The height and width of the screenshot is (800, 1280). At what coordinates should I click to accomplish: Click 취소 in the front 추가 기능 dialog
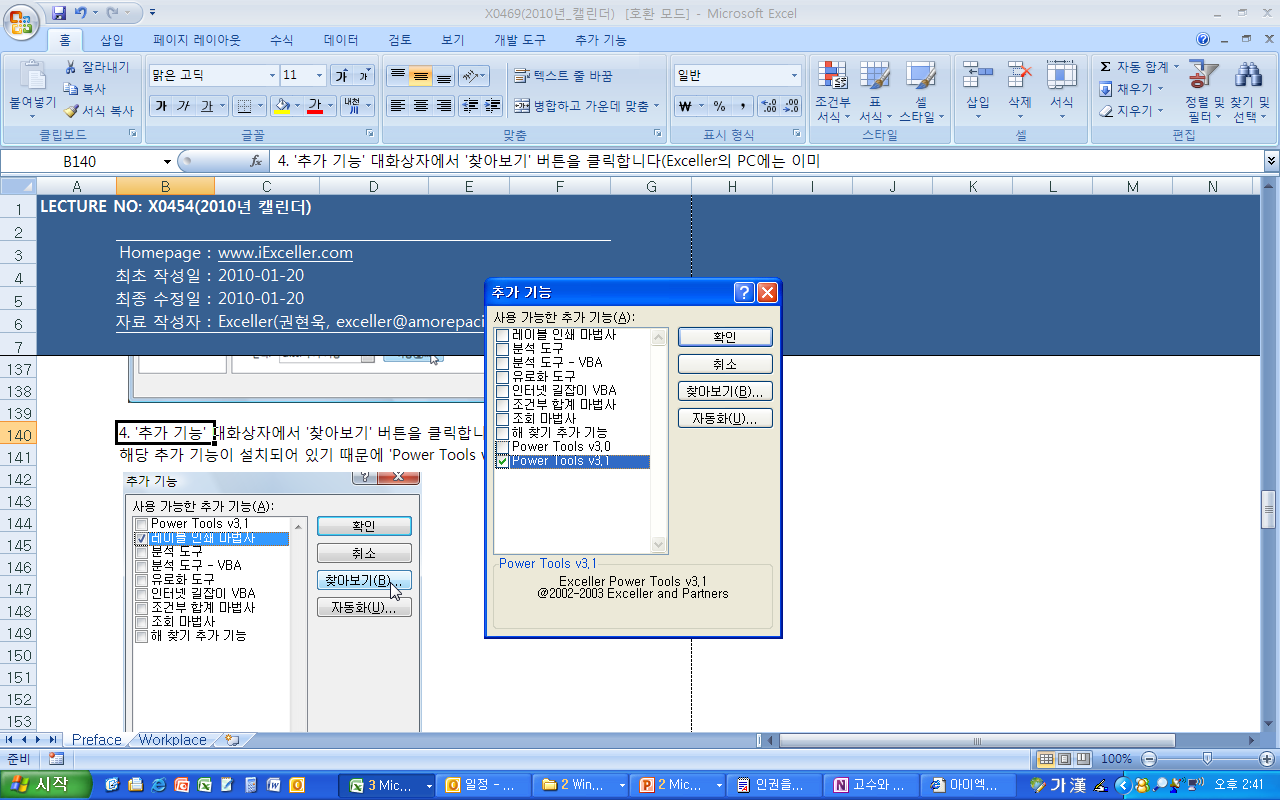pyautogui.click(x=725, y=364)
